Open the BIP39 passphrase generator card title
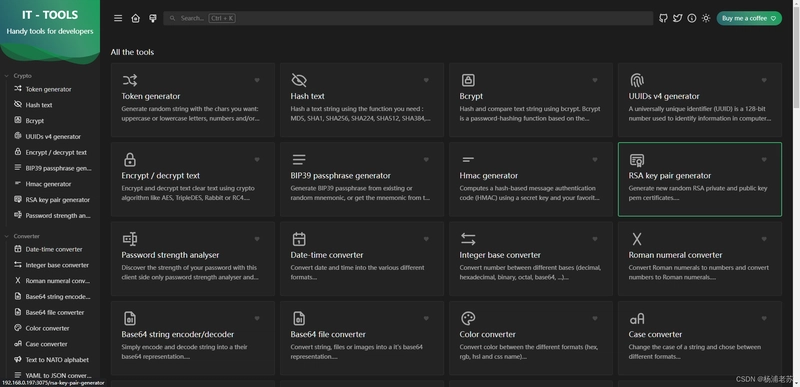Viewport: 800px width, 387px height. point(340,175)
